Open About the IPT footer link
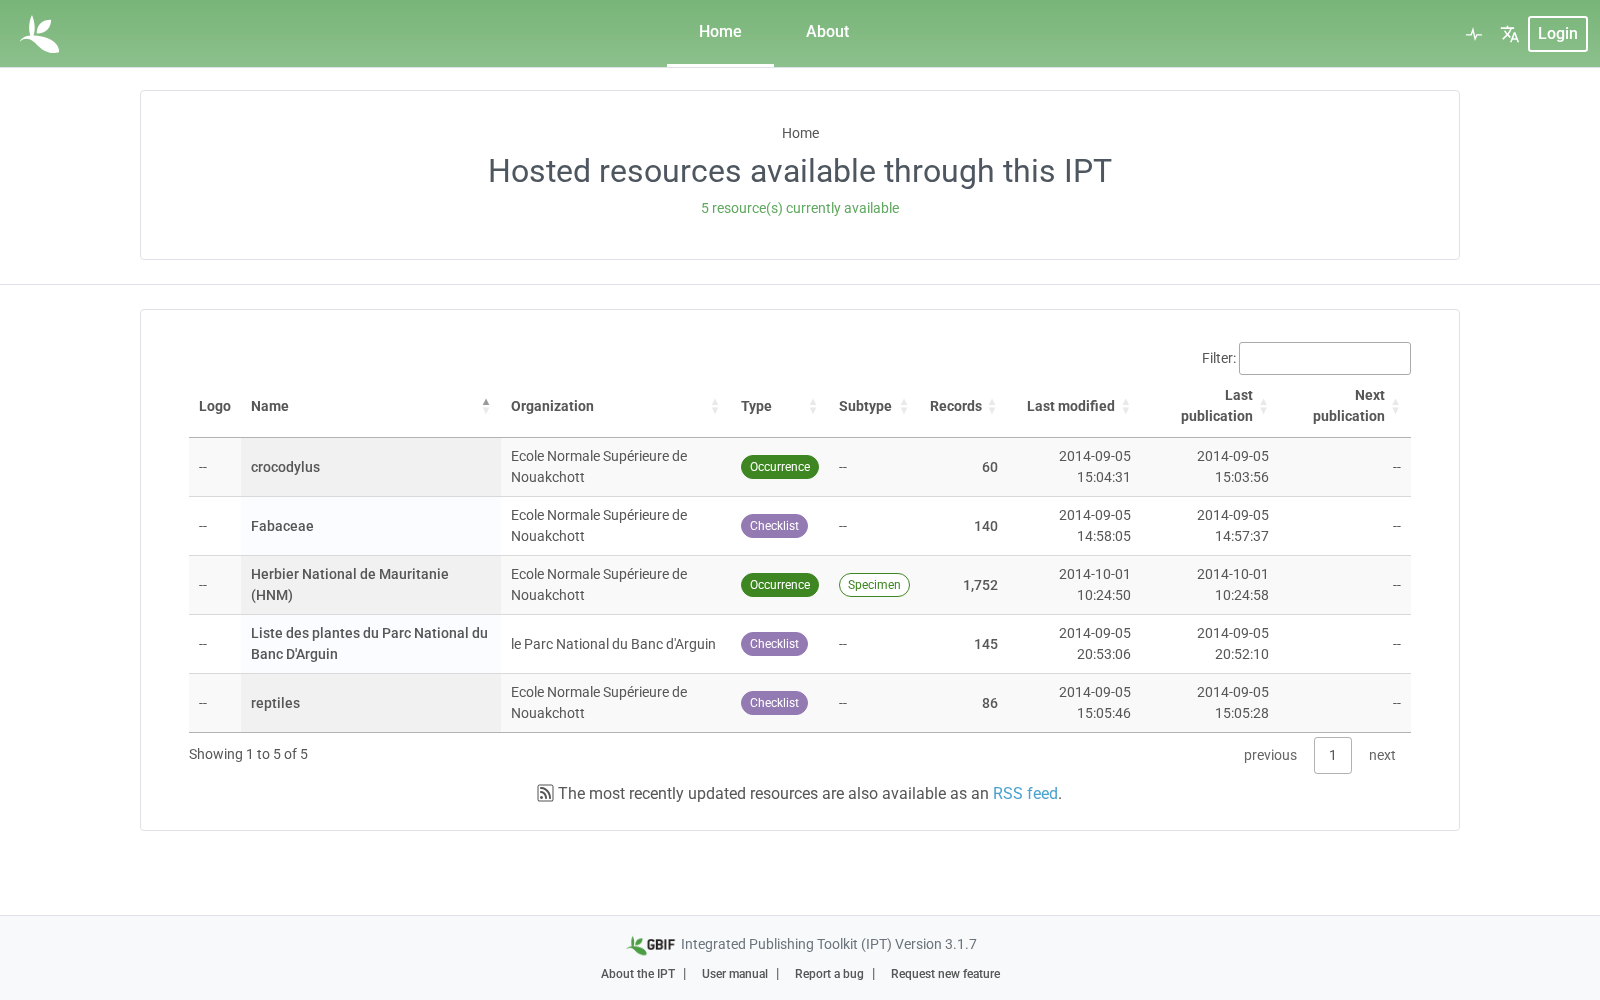The width and height of the screenshot is (1600, 1000). click(x=638, y=974)
